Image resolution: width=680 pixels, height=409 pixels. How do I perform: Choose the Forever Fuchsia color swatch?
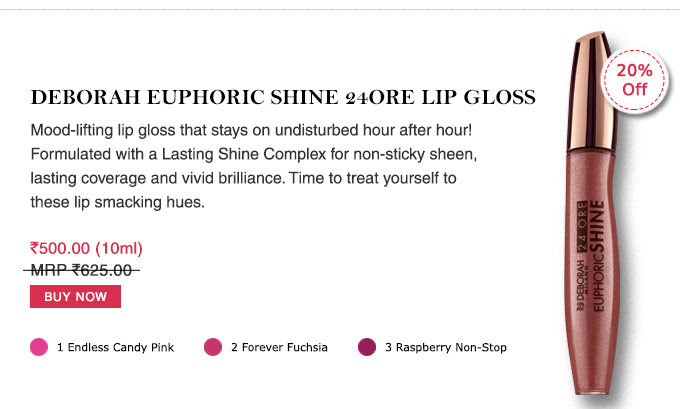212,348
